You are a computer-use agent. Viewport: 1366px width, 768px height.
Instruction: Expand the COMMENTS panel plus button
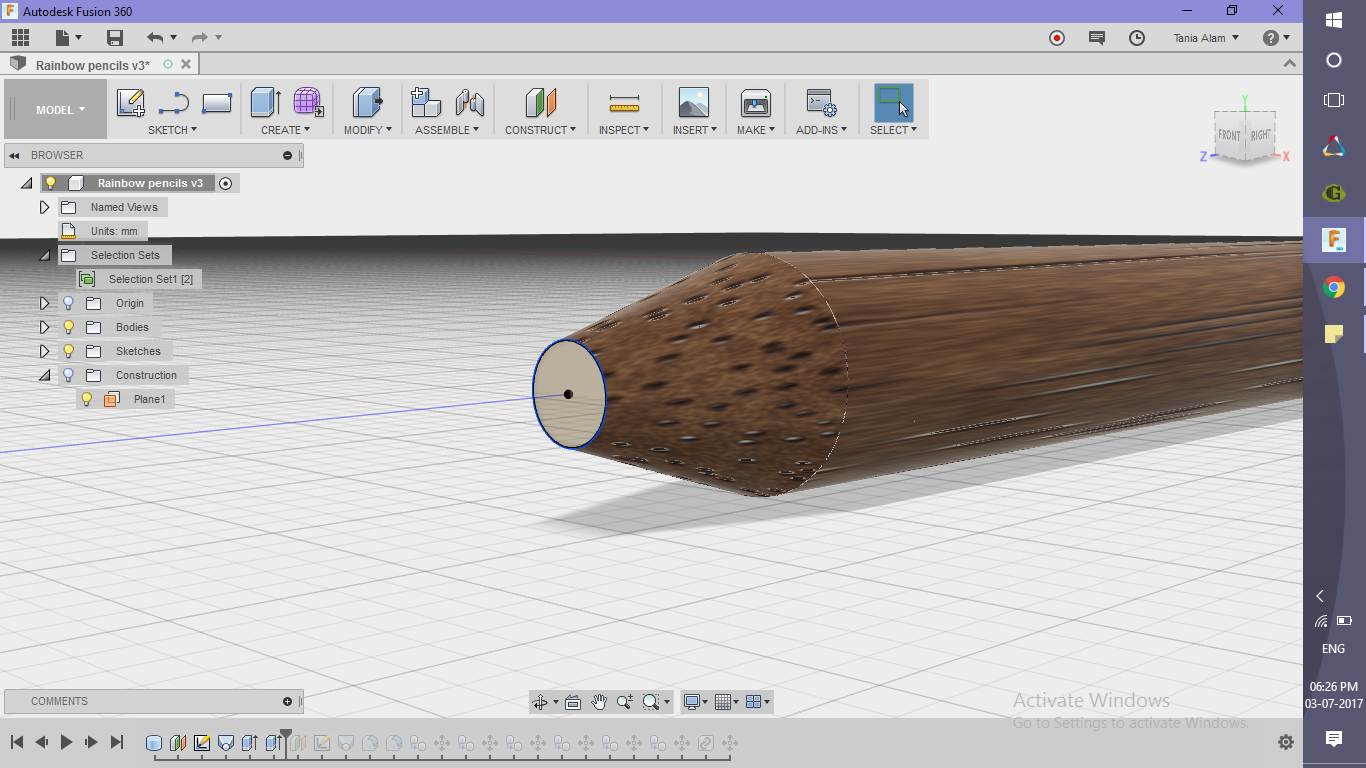coord(287,701)
